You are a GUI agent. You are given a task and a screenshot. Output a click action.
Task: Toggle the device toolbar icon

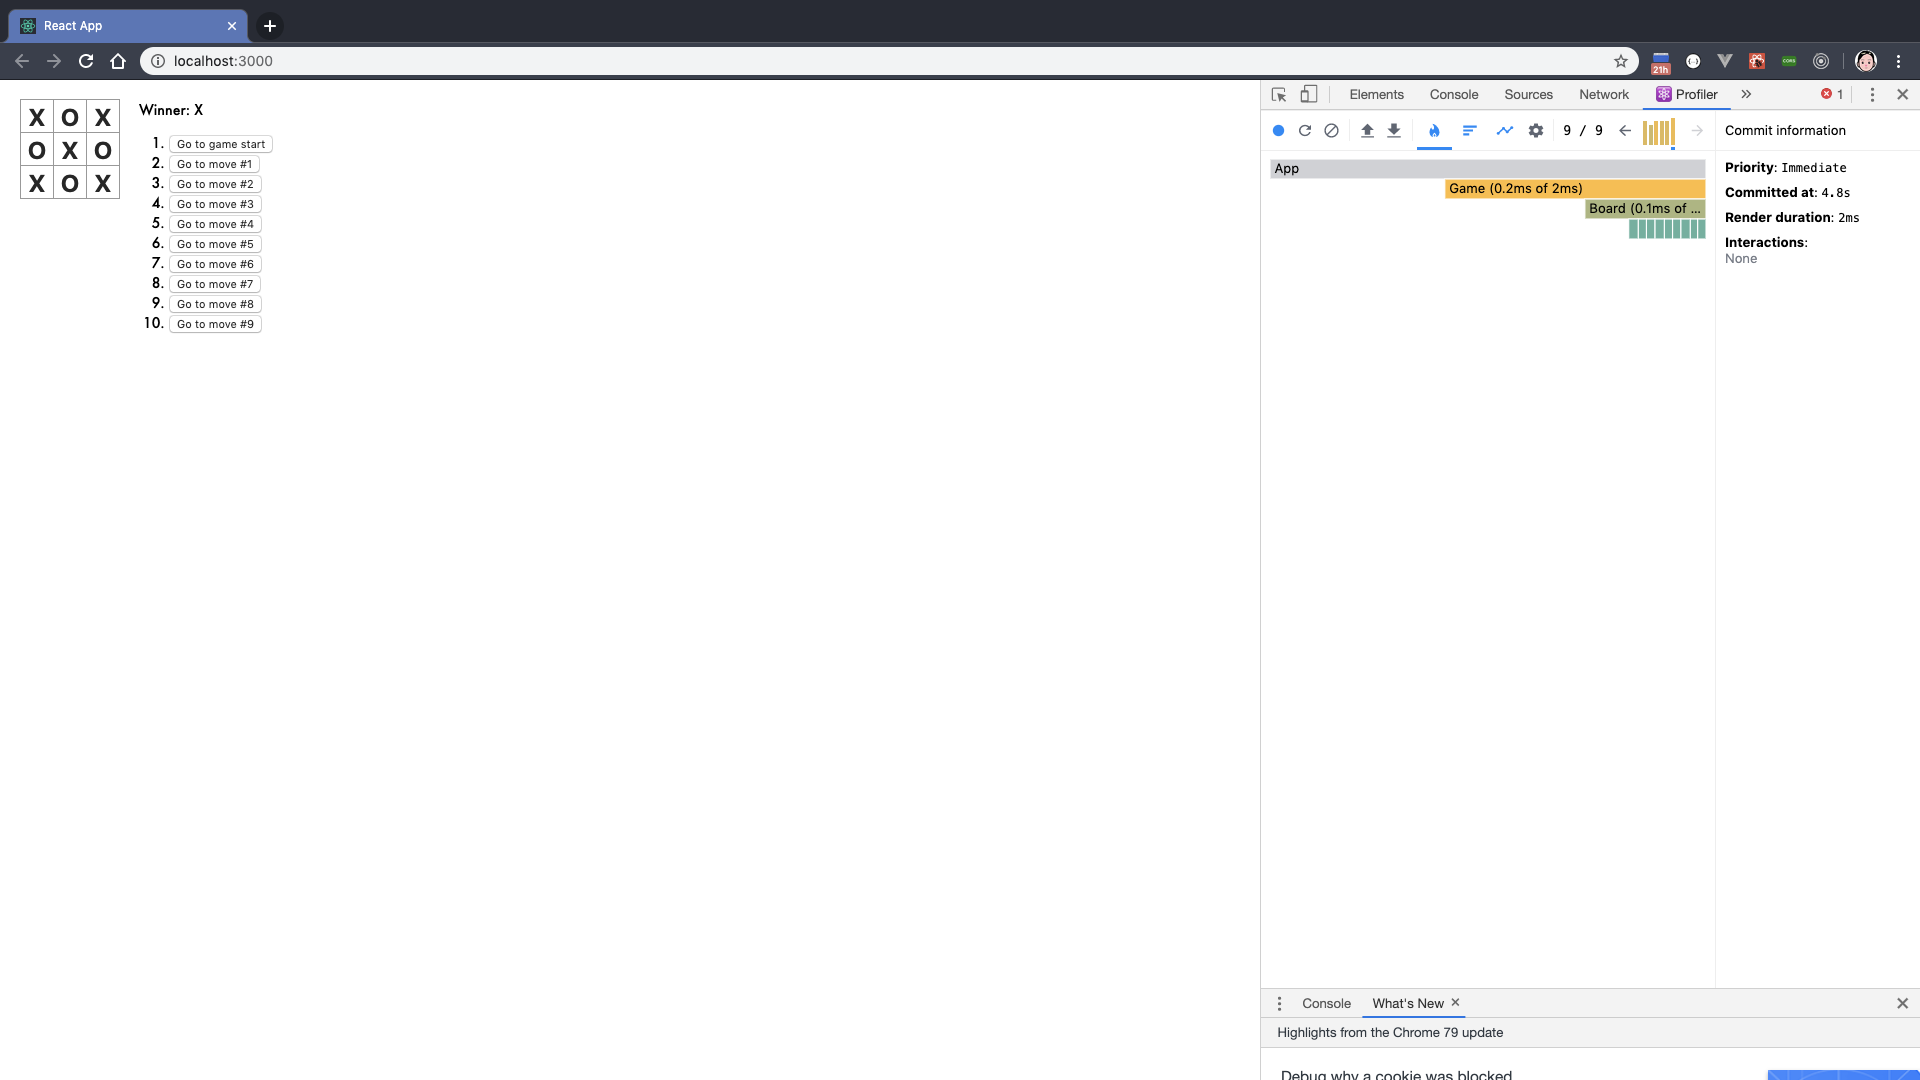1309,95
